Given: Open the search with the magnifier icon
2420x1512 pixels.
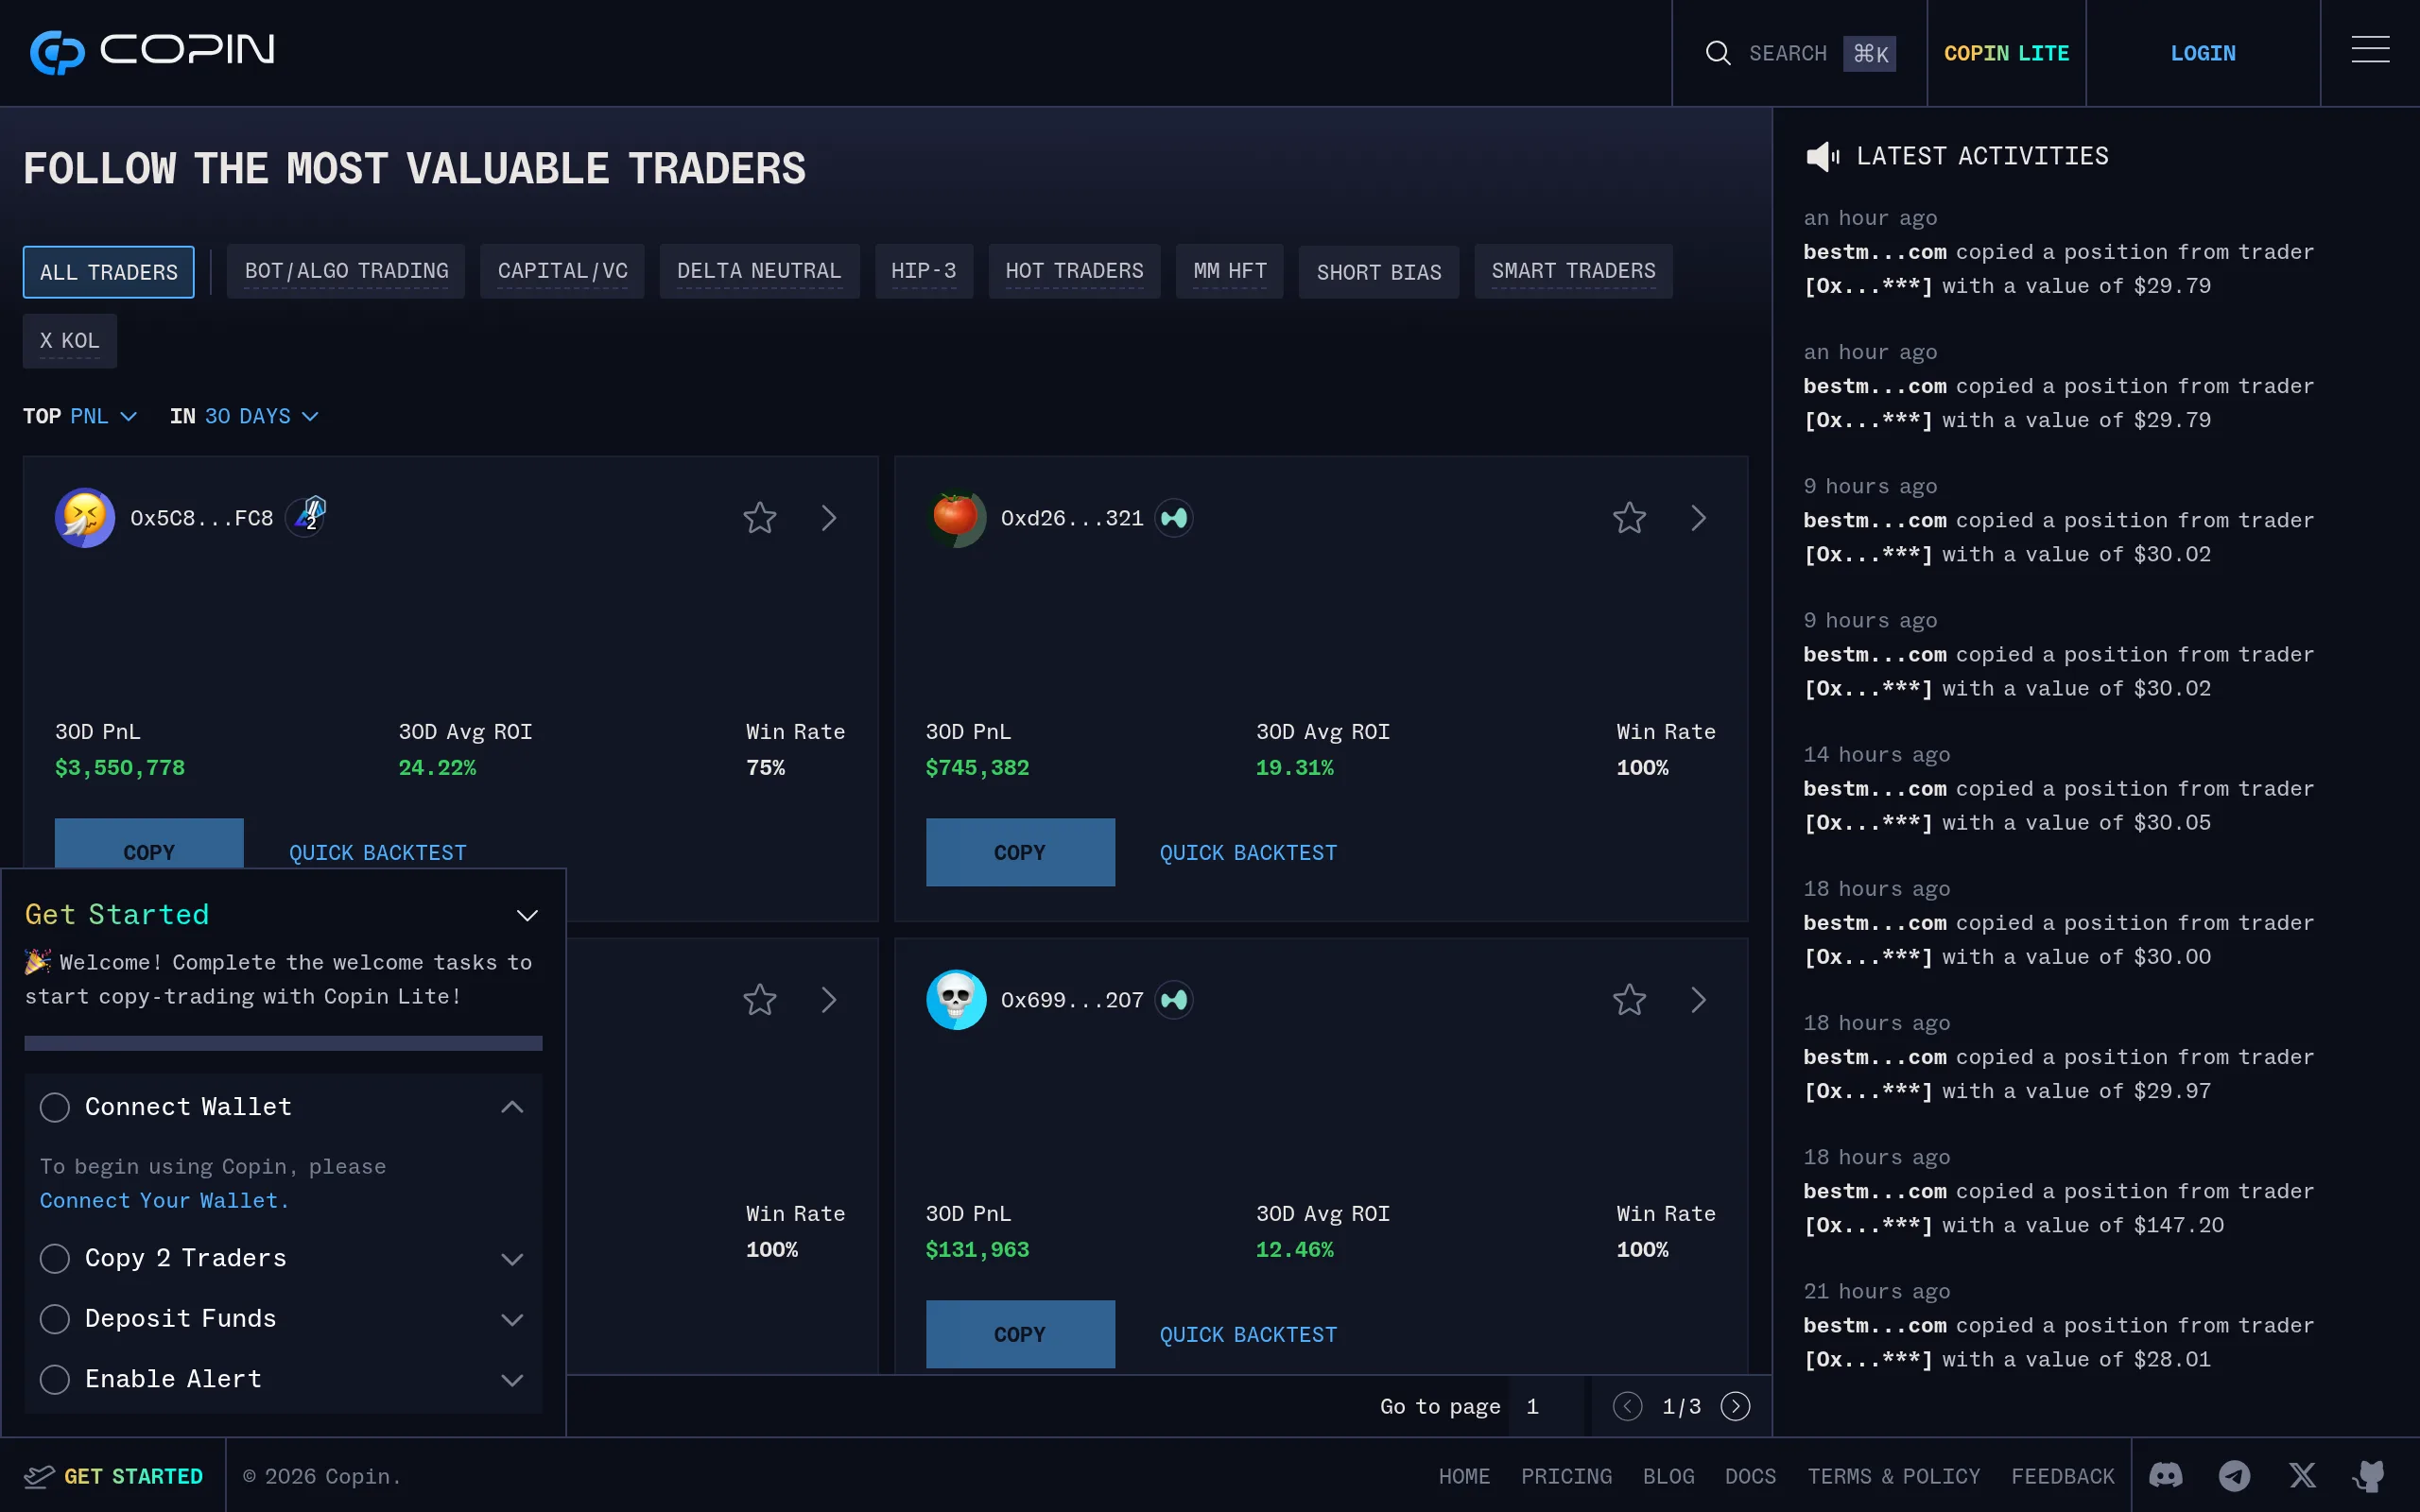Looking at the screenshot, I should click(1719, 53).
